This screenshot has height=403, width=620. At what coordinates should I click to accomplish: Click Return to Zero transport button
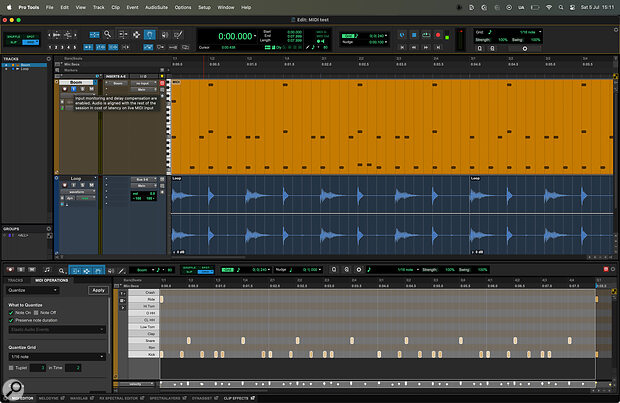pyautogui.click(x=402, y=47)
